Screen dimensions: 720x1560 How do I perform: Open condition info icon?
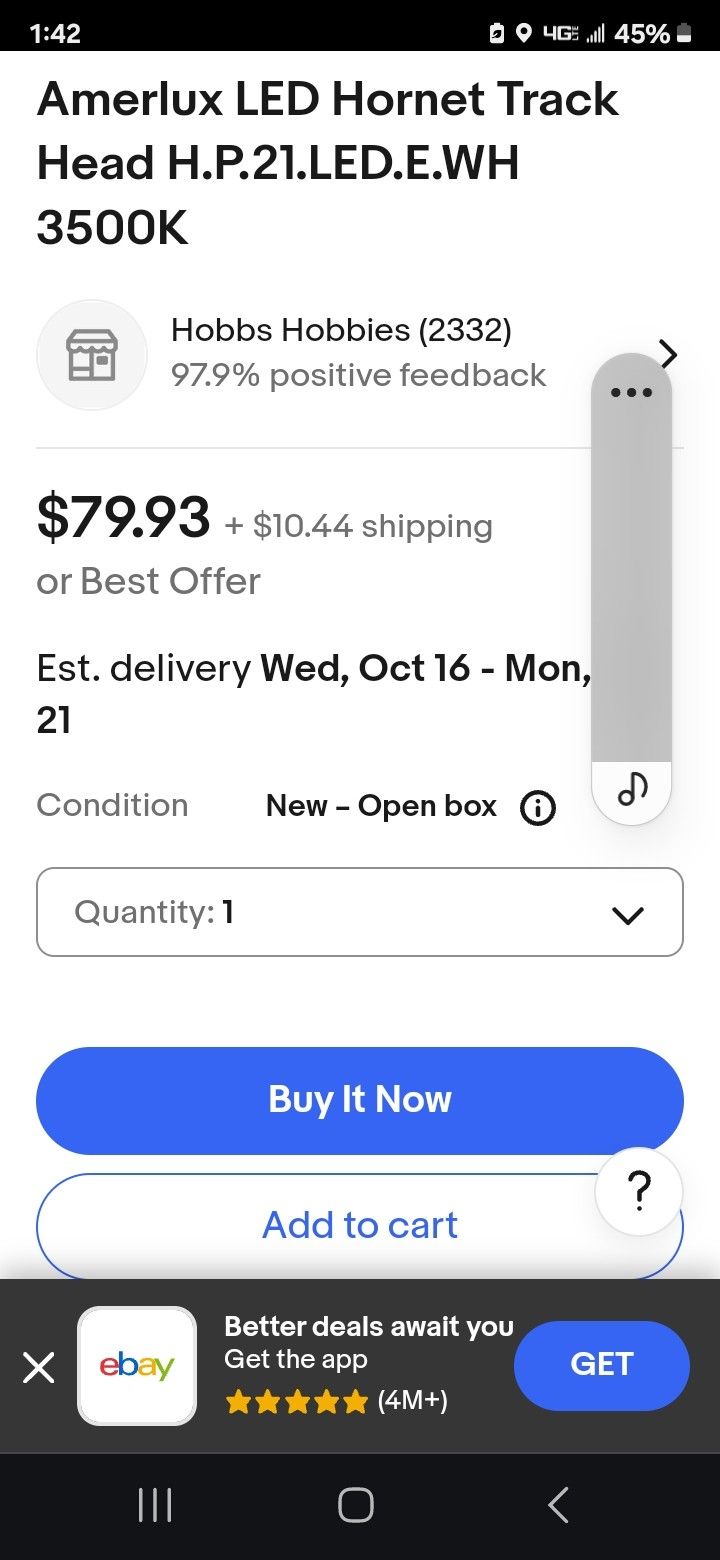[538, 807]
